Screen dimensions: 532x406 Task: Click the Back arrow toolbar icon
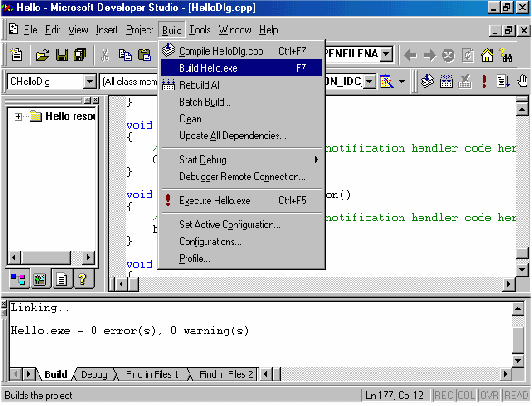click(x=410, y=55)
